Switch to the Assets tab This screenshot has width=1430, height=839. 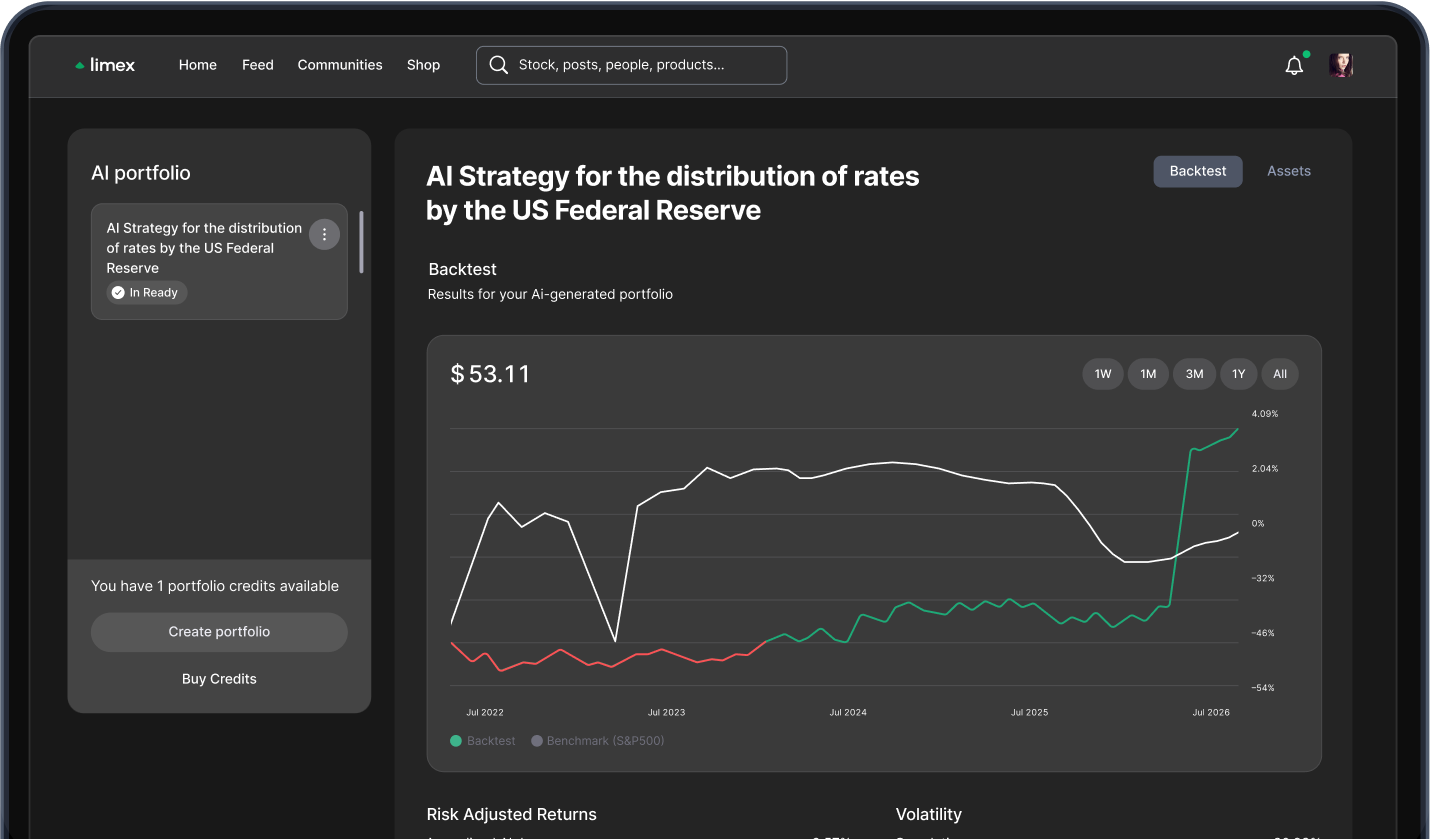1288,171
